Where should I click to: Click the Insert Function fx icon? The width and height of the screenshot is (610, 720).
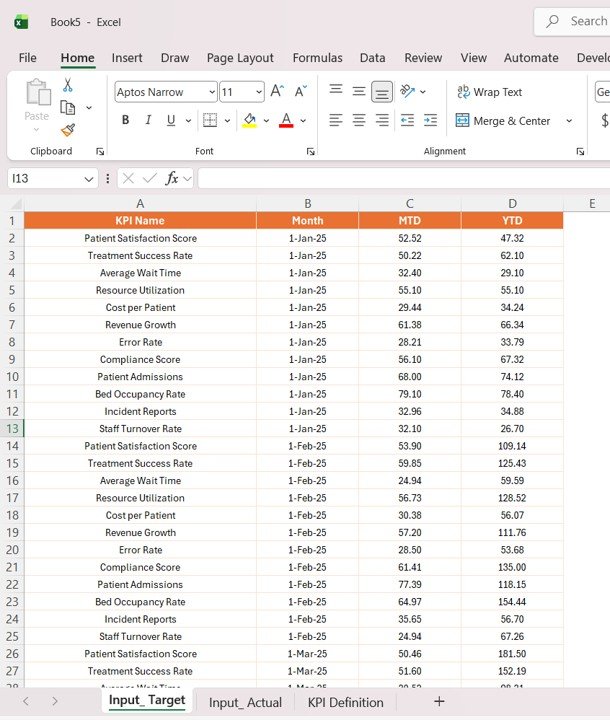click(x=172, y=178)
